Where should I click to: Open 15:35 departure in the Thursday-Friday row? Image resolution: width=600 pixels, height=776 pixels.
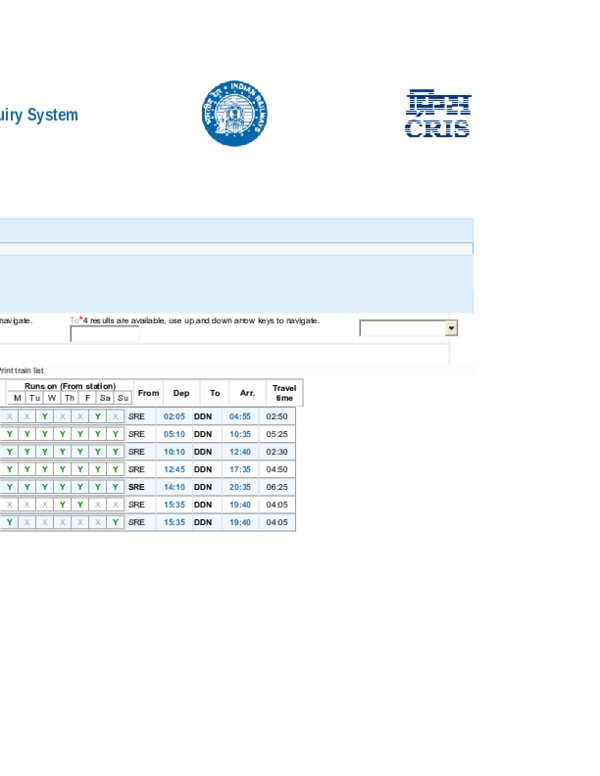point(174,505)
